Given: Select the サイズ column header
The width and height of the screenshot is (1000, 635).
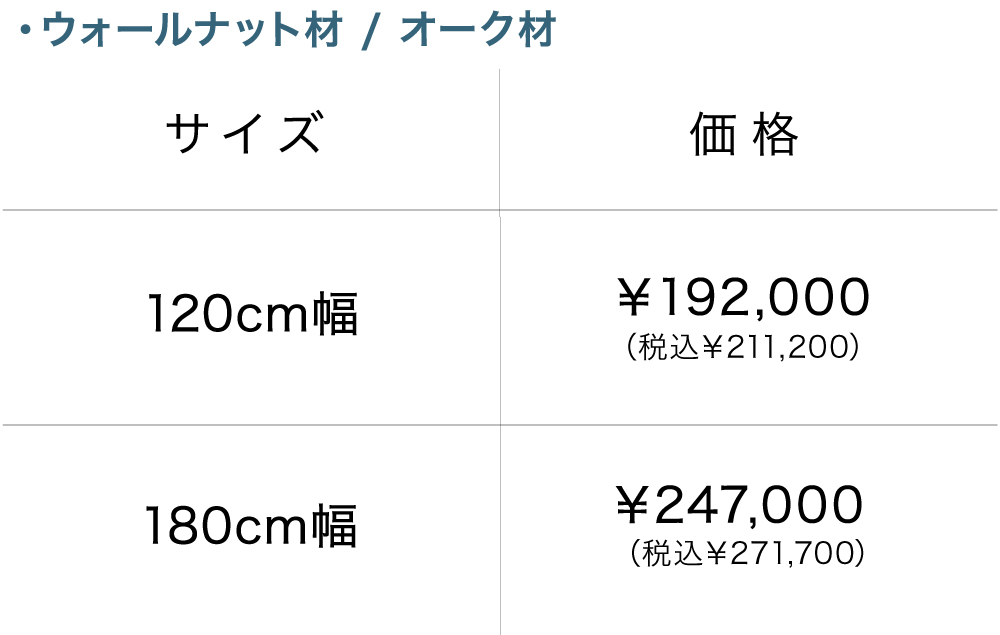Looking at the screenshot, I should pos(245,135).
